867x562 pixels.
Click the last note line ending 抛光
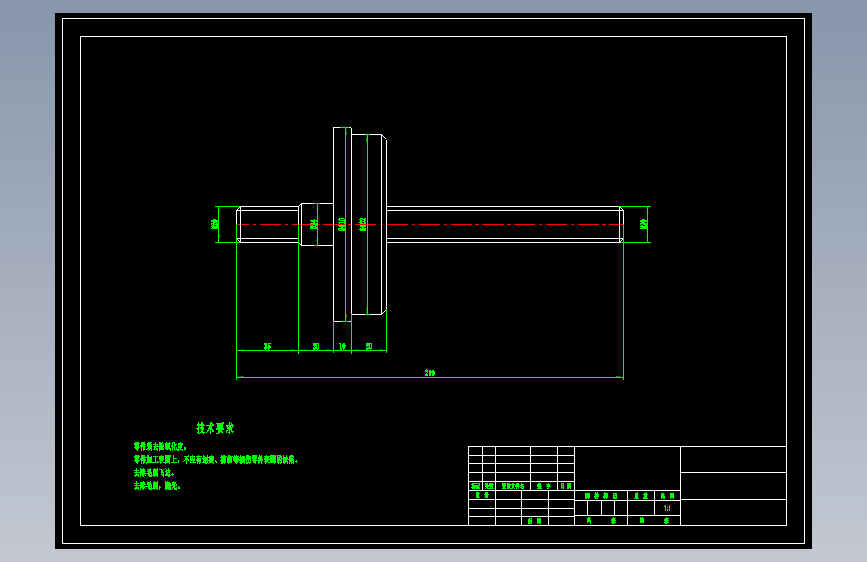(x=157, y=486)
